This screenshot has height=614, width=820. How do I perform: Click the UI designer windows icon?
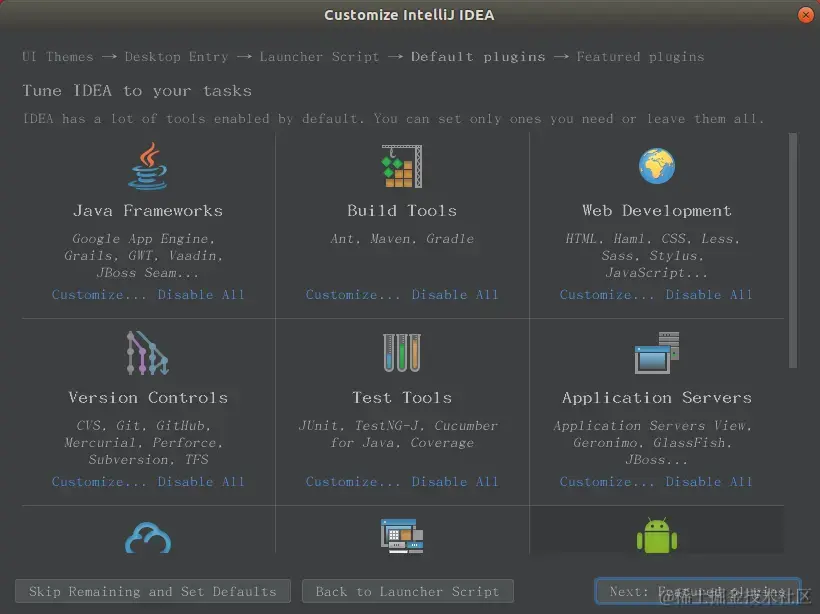[x=402, y=536]
